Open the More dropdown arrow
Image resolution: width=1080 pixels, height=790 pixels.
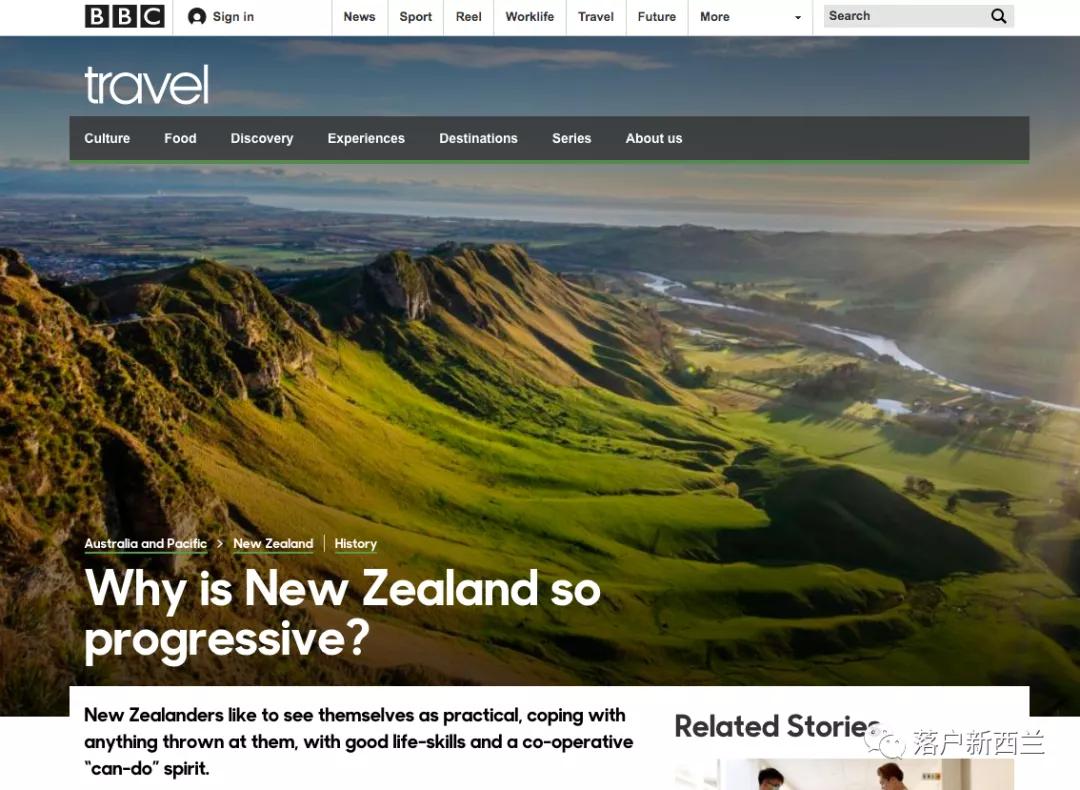(x=798, y=17)
